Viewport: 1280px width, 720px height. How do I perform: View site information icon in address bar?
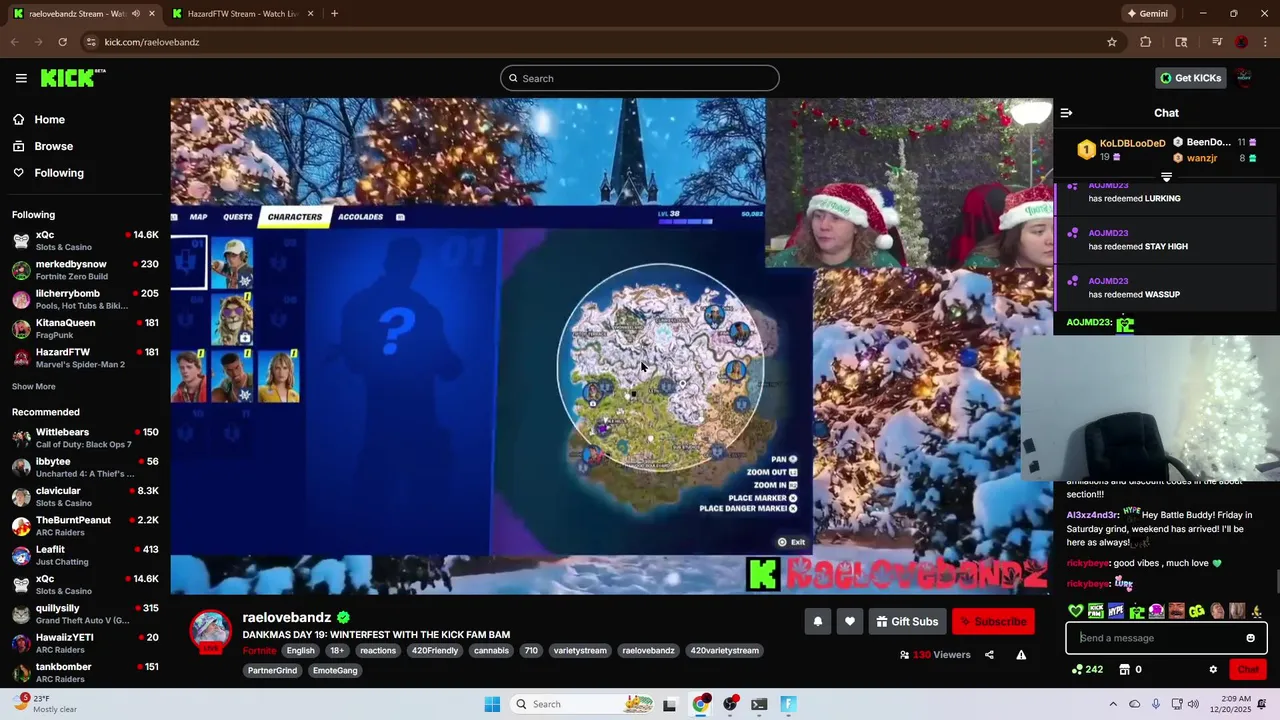91,42
